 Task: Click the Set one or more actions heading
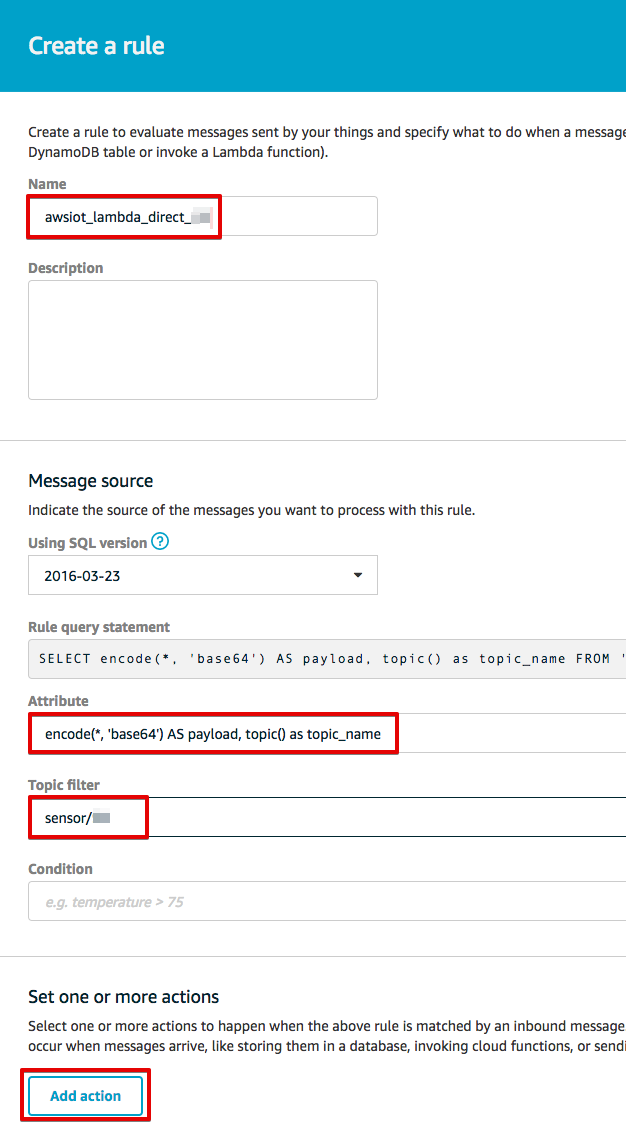click(x=123, y=997)
